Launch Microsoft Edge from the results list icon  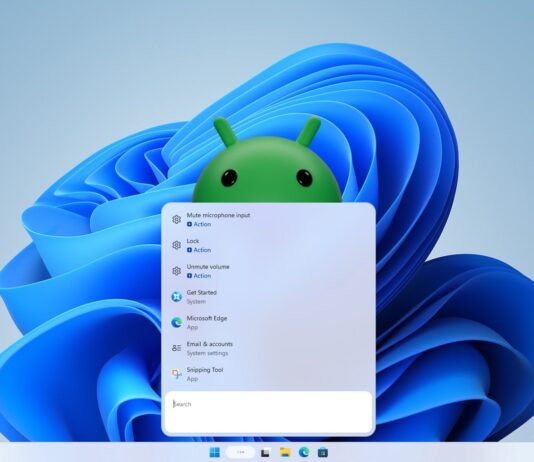coord(176,322)
